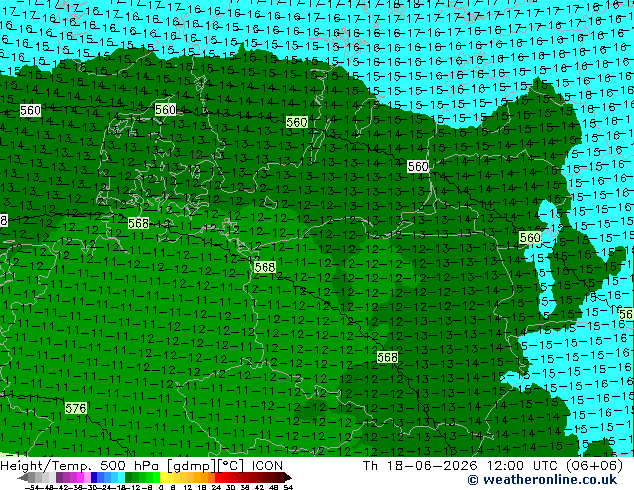Open the weatheronline.co.uk link
Viewport: 634px width, 490px height.
[542, 480]
